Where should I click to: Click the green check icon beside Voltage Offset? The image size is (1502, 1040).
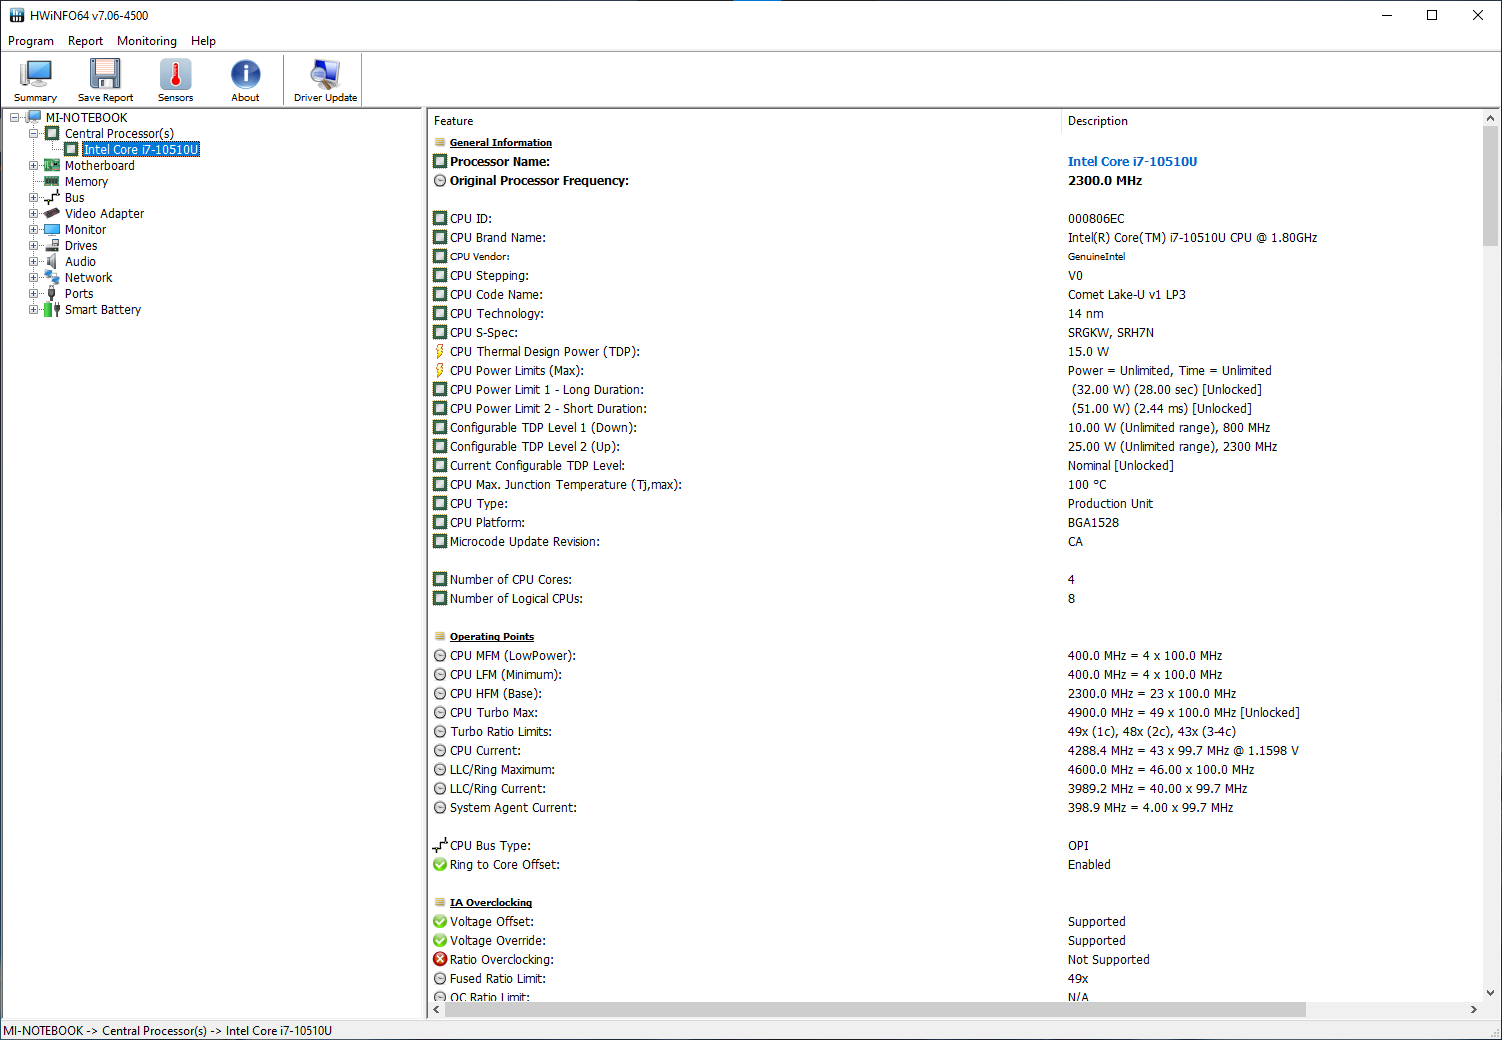(x=439, y=921)
